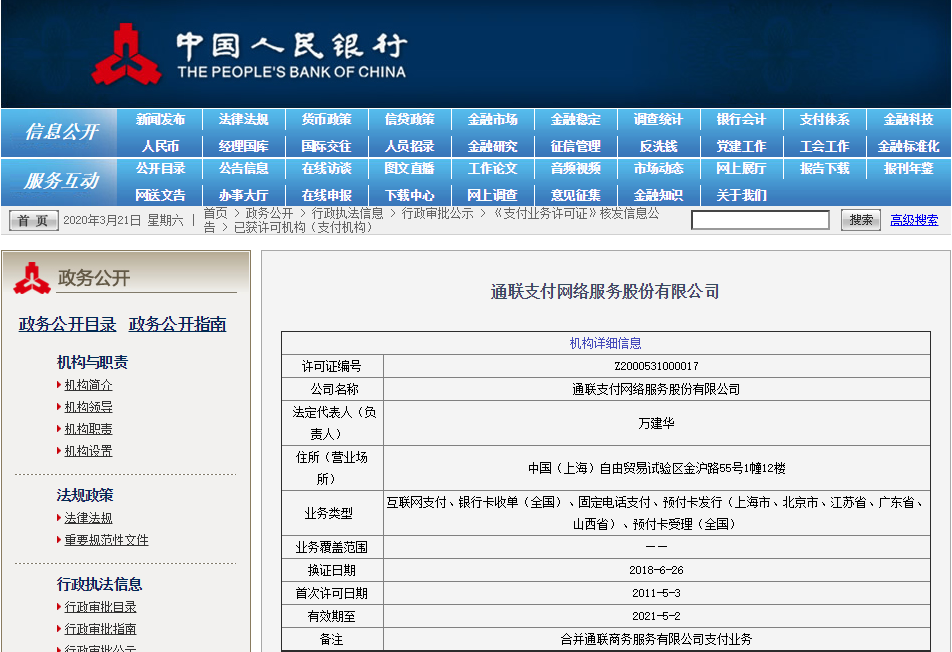Open 机构领导 sidebar link
952x652 pixels.
[x=88, y=407]
